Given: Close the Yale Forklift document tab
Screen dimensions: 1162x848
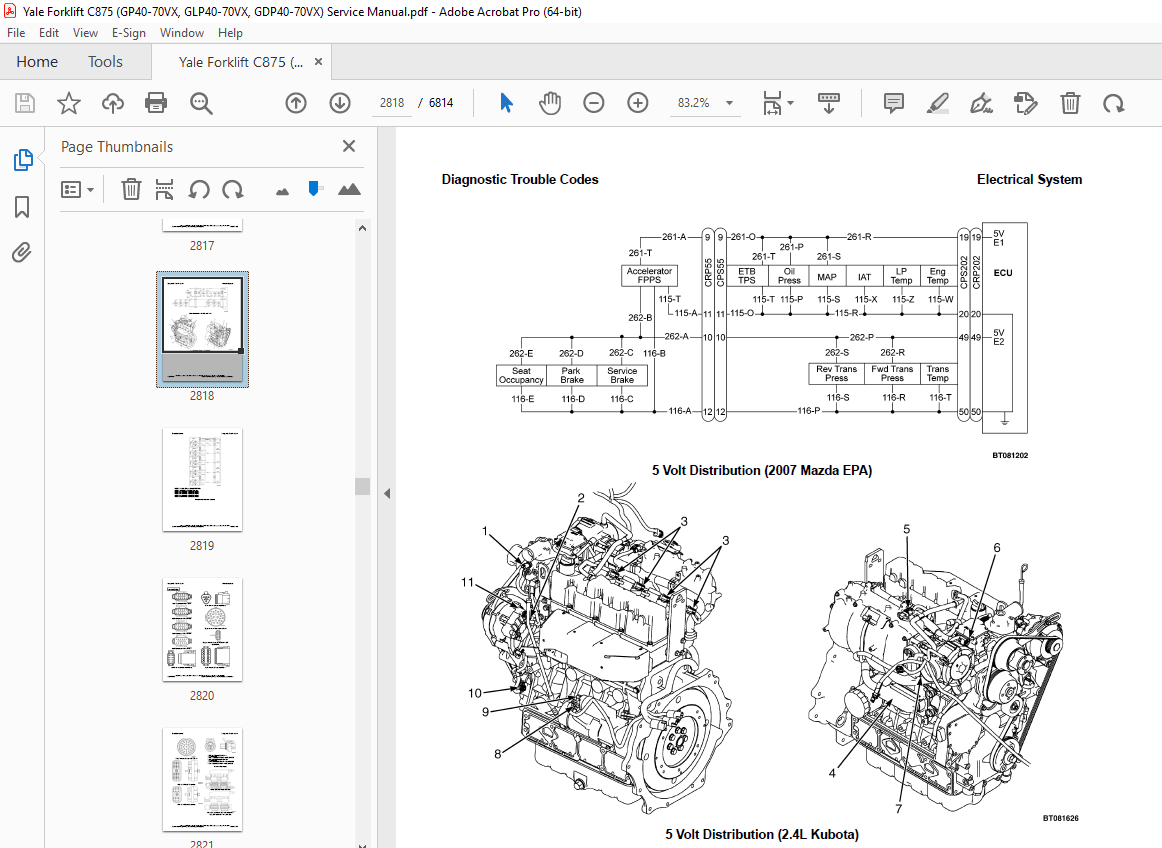Looking at the screenshot, I should tap(319, 62).
